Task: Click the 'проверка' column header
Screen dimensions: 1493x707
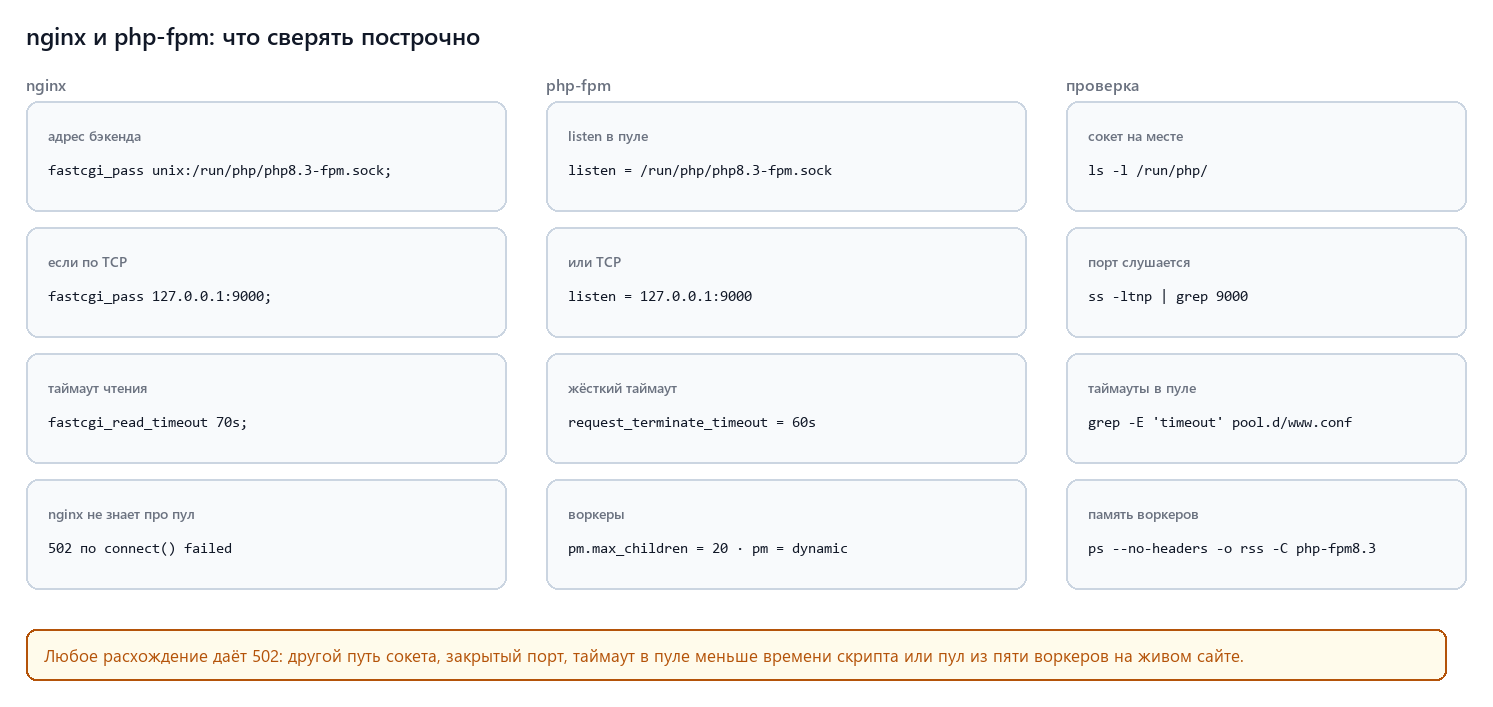Action: click(x=1102, y=86)
